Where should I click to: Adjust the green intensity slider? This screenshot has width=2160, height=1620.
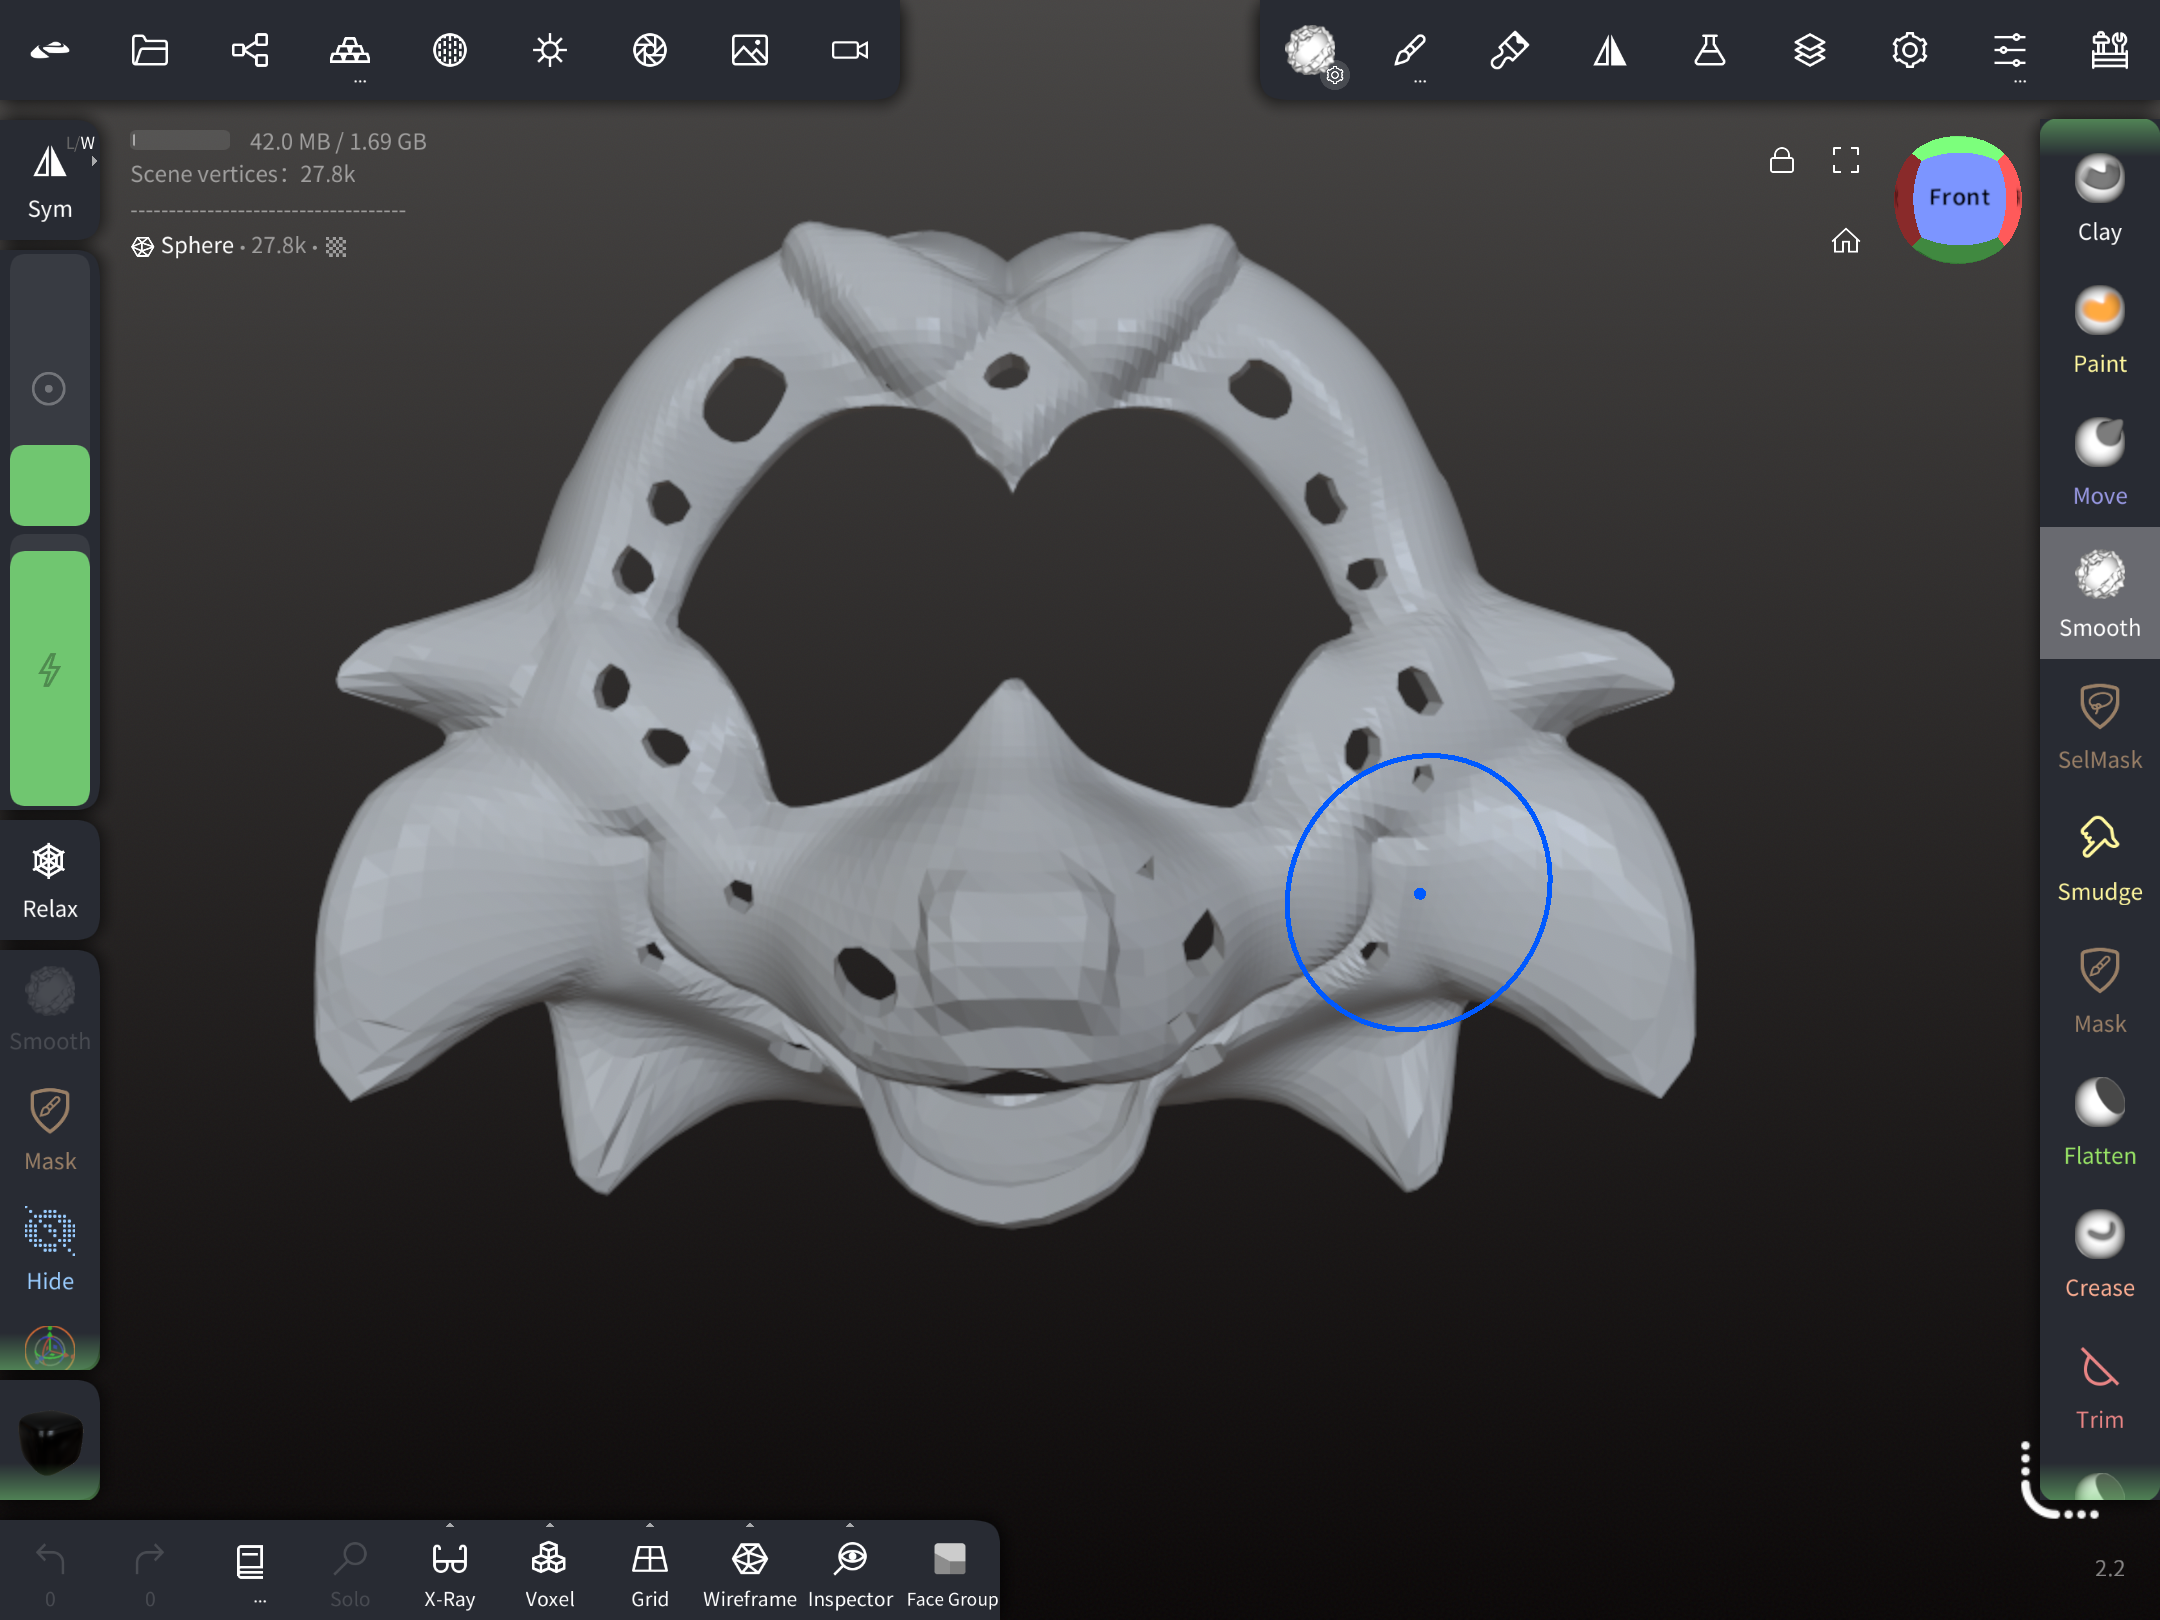(x=50, y=678)
